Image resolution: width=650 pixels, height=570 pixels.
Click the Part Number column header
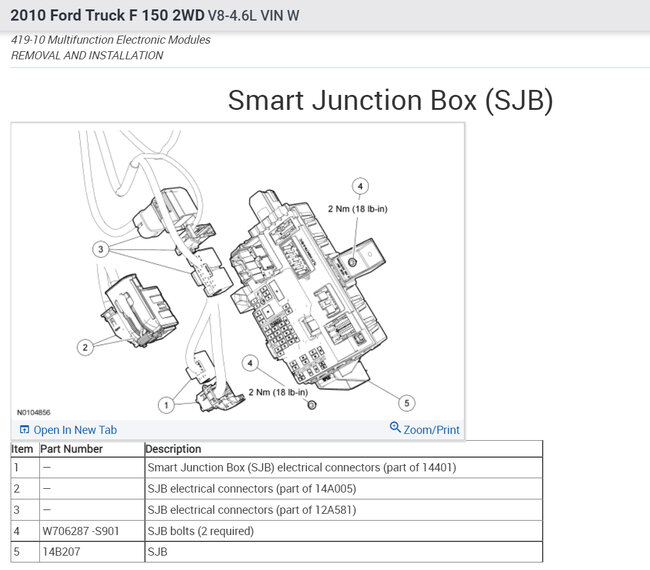coord(71,449)
